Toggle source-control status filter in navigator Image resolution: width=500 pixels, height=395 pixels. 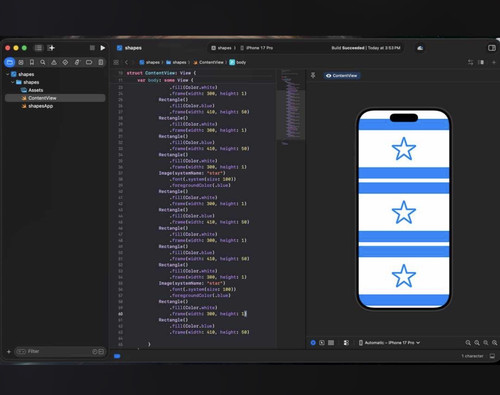coord(101,351)
